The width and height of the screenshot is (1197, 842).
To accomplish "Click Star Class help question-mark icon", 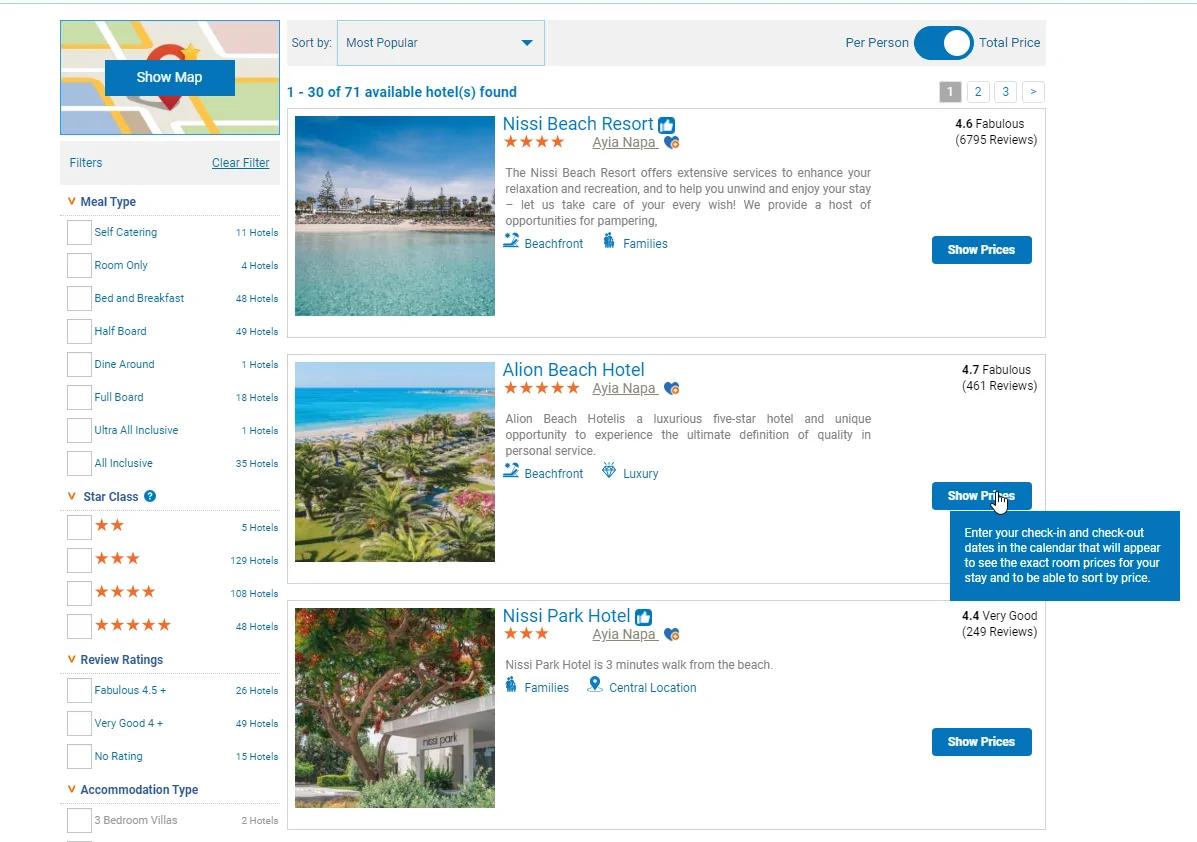I will point(150,496).
